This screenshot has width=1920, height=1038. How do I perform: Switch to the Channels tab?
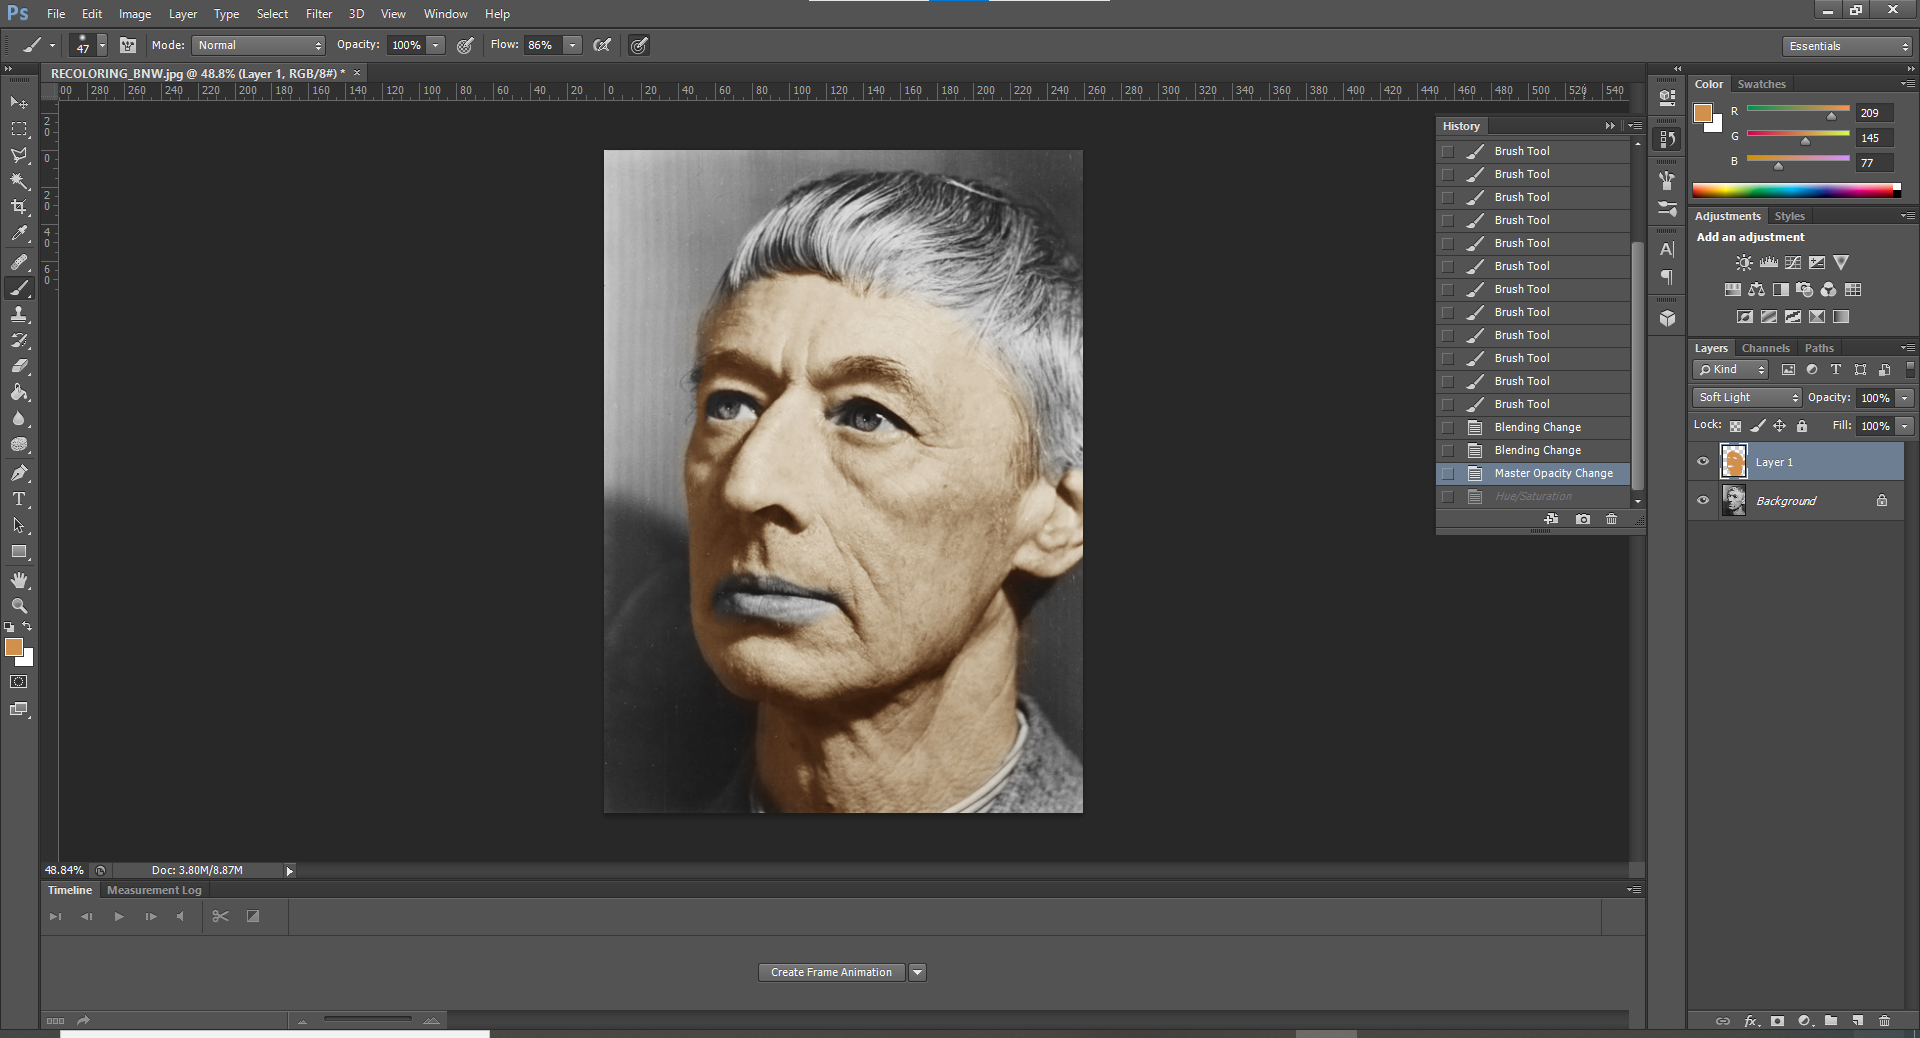tap(1765, 348)
